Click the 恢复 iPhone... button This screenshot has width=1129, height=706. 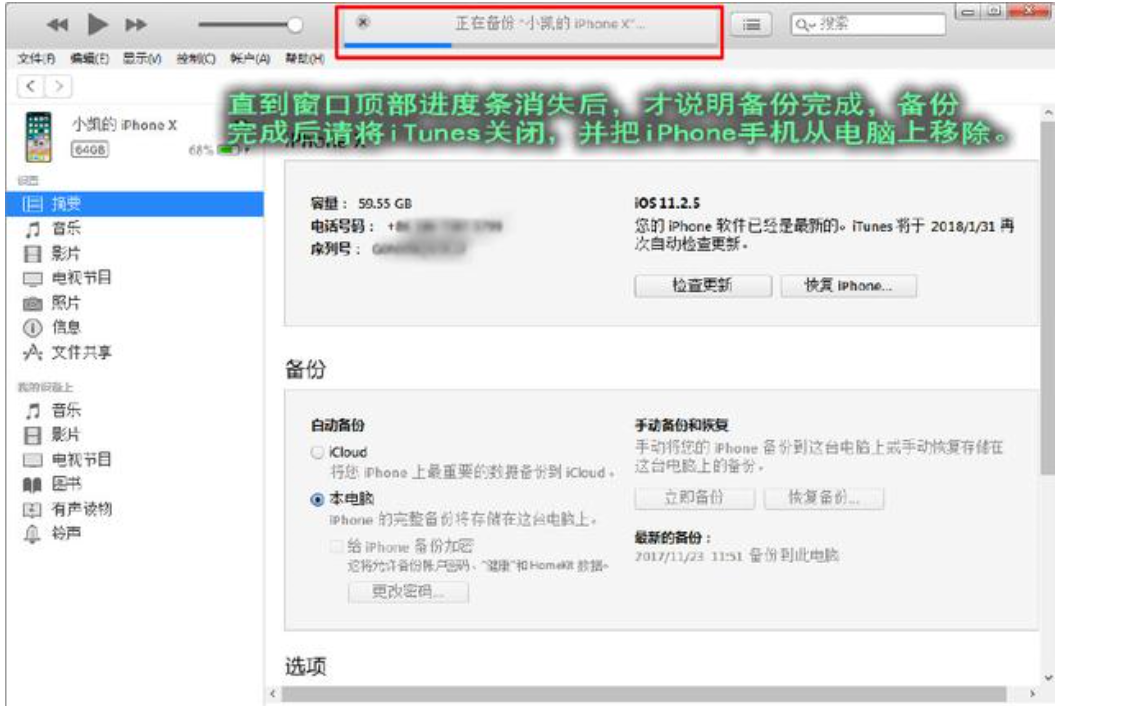[848, 286]
